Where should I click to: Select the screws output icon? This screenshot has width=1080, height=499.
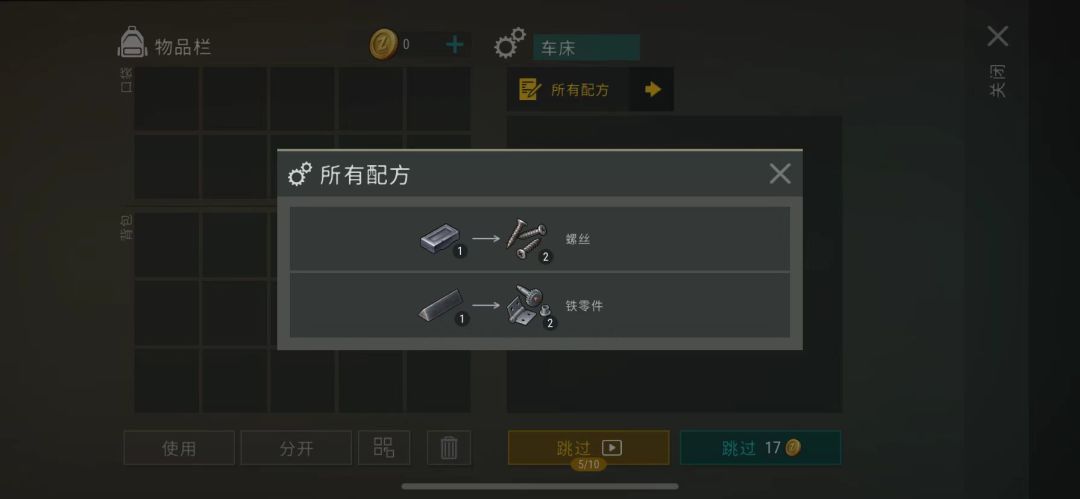(528, 238)
